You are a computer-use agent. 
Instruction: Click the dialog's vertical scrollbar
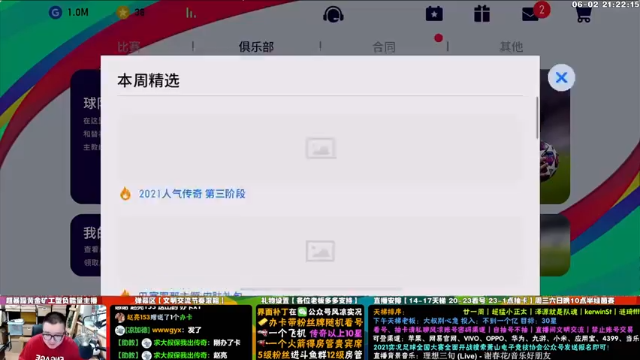click(537, 118)
